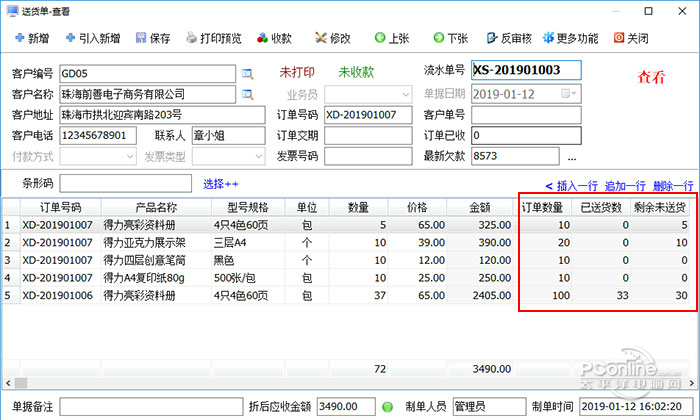Click the 客户电话 input field

[98, 135]
